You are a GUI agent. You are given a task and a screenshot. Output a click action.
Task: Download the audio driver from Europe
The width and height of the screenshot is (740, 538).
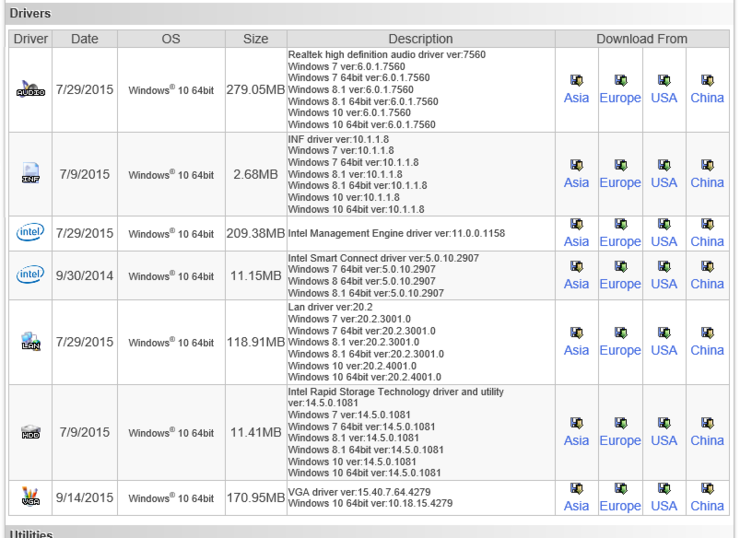[x=620, y=98]
